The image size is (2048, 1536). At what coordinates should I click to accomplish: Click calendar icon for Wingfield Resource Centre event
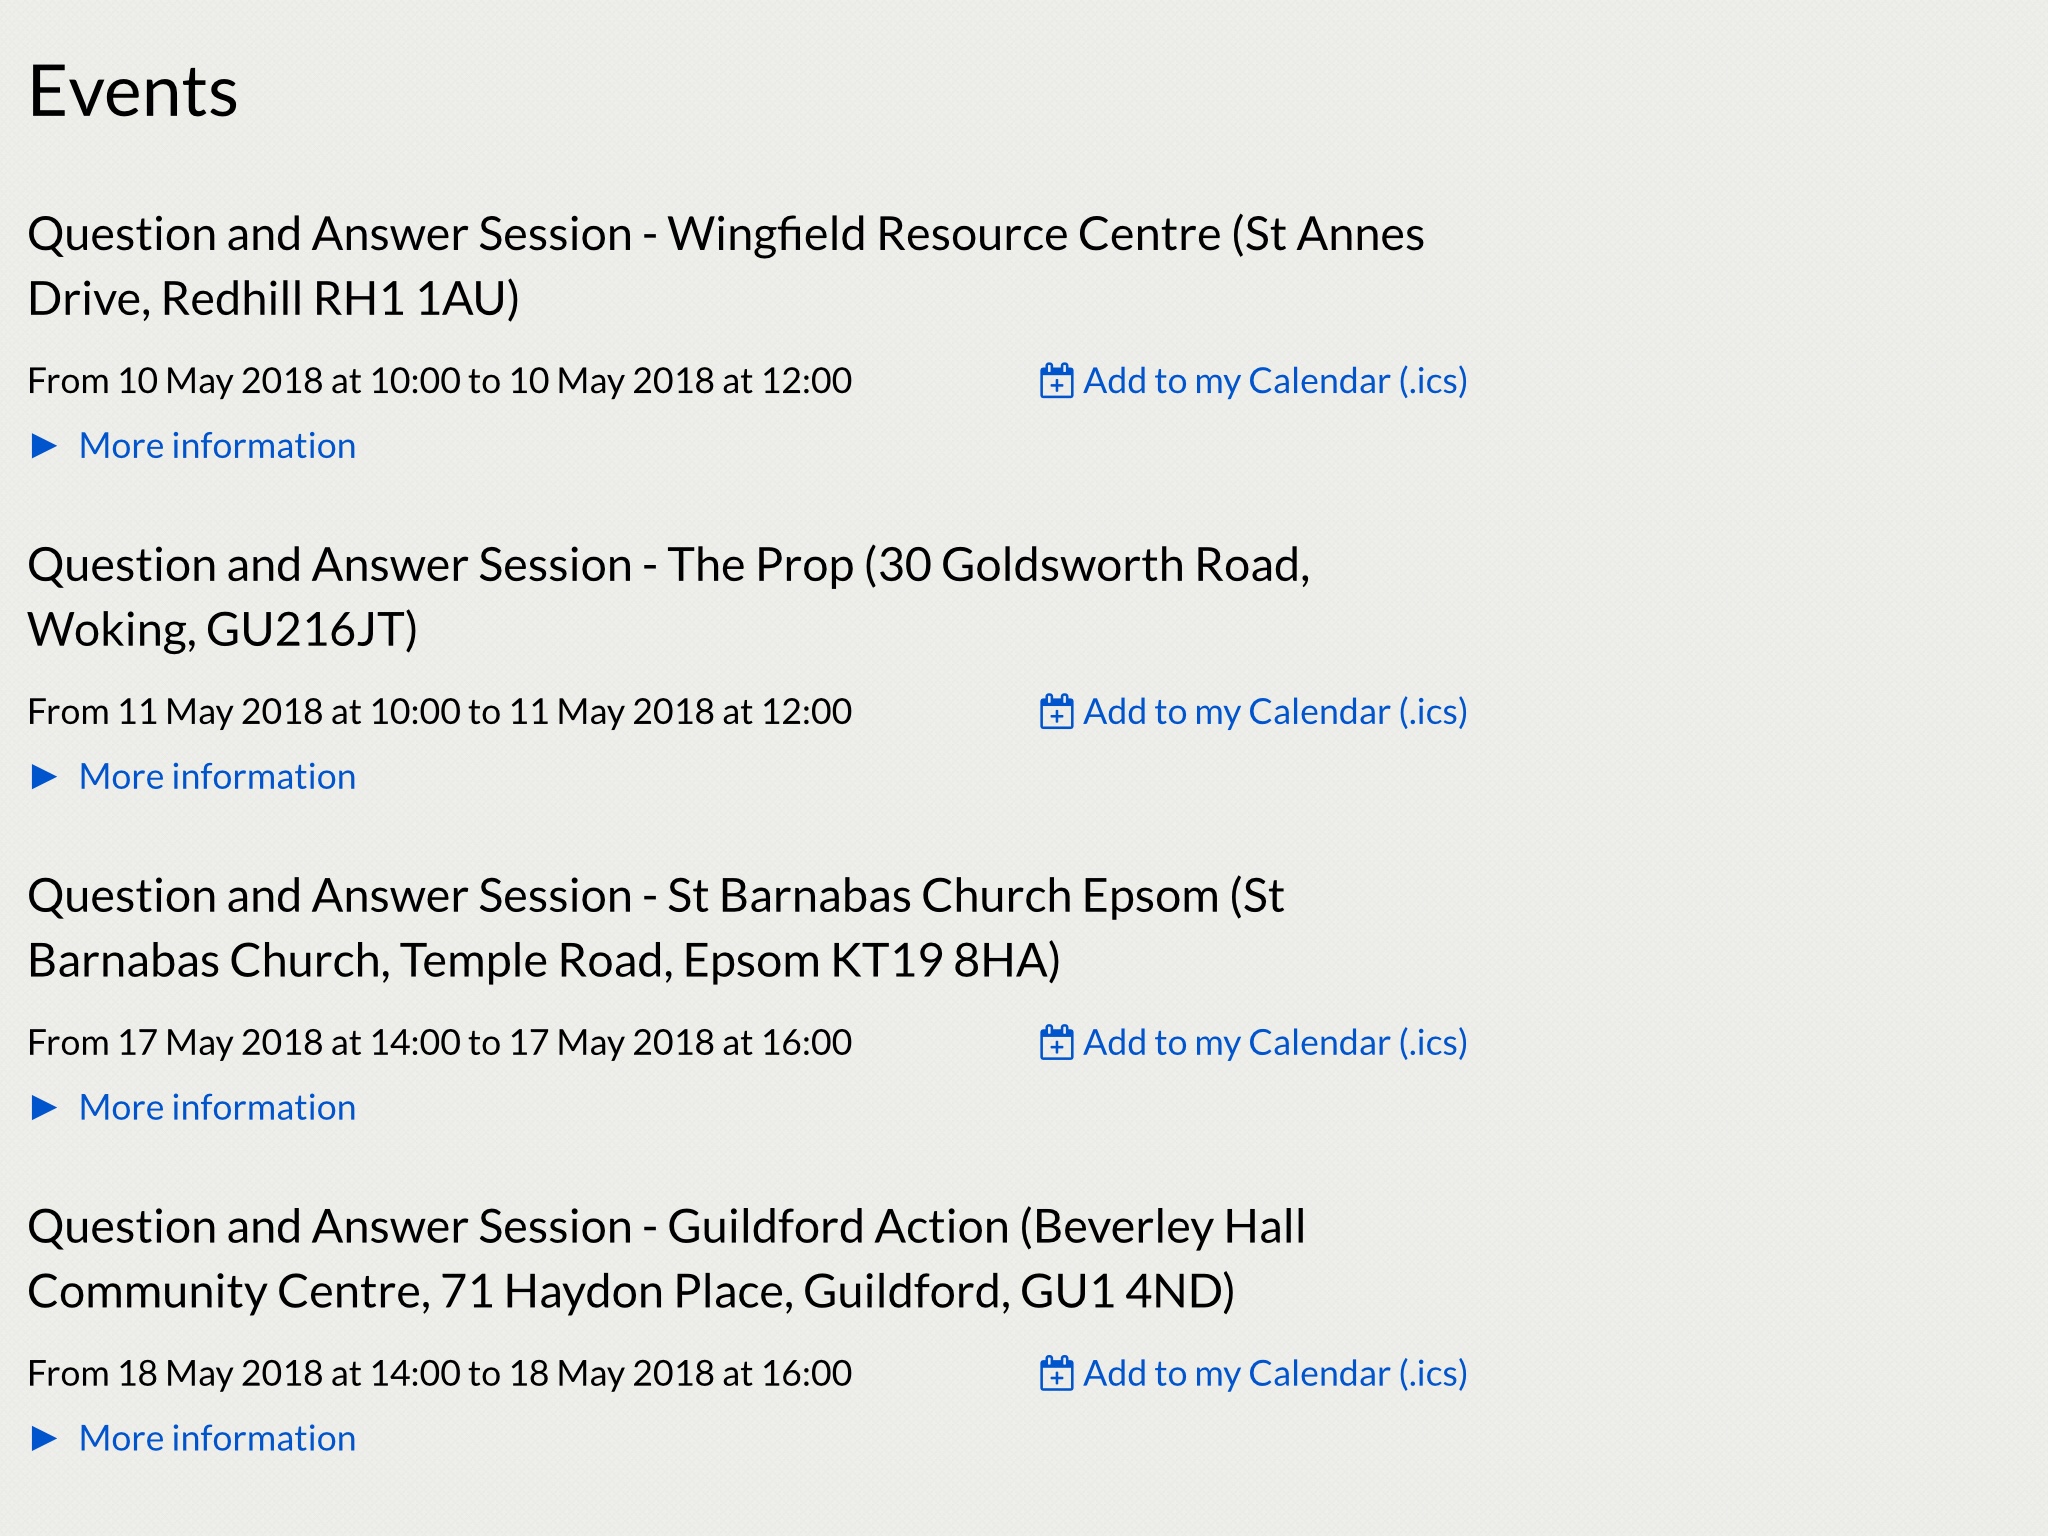[x=1056, y=381]
